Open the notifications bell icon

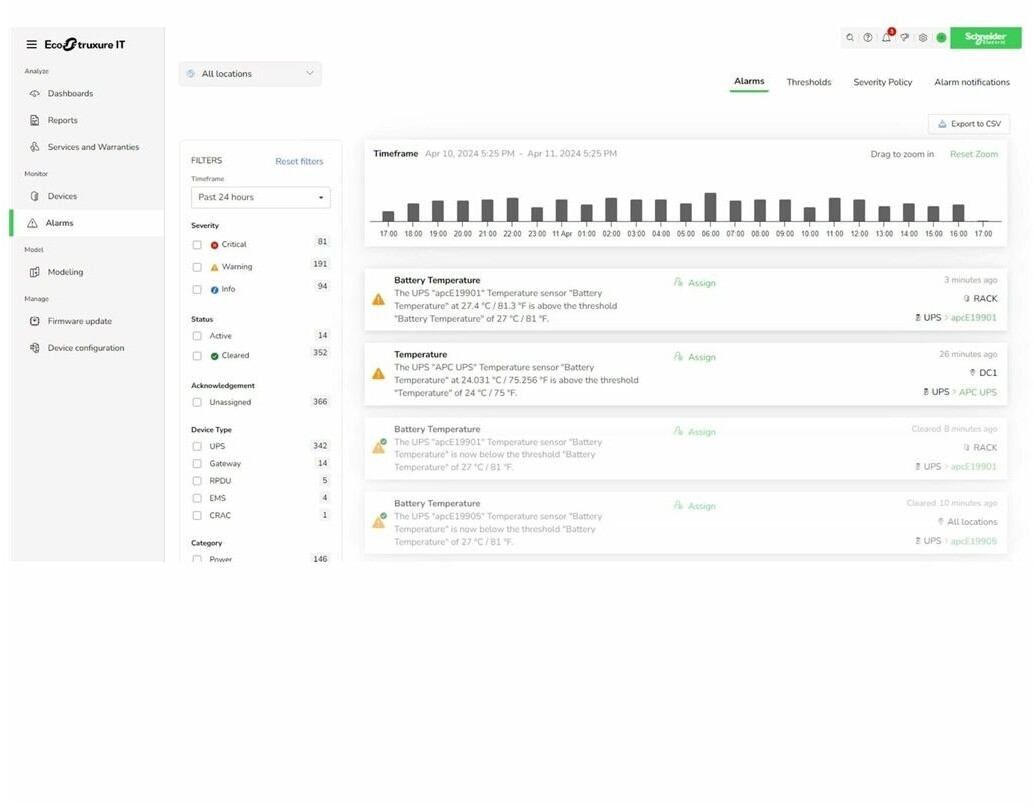(886, 38)
